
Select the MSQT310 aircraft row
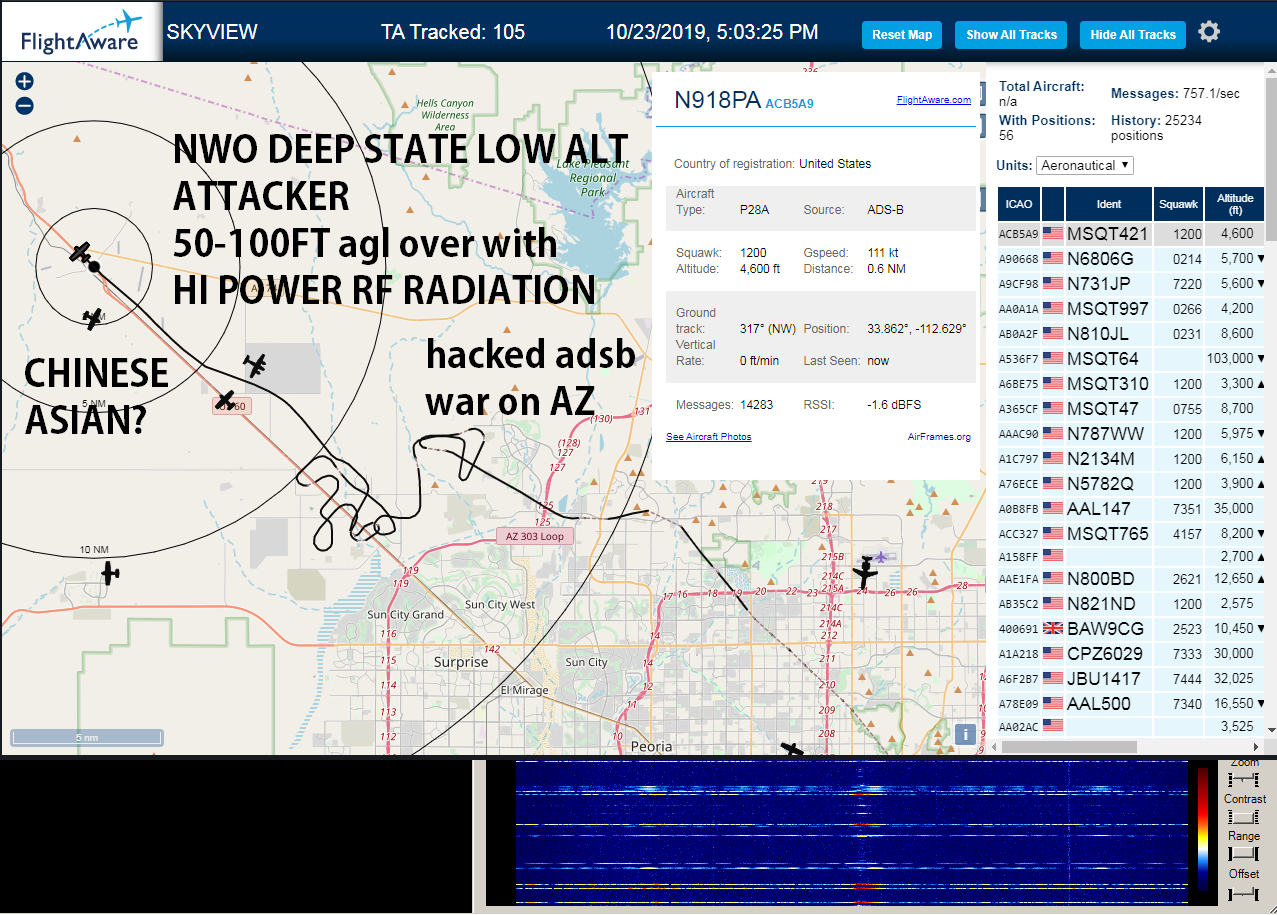tap(1131, 384)
